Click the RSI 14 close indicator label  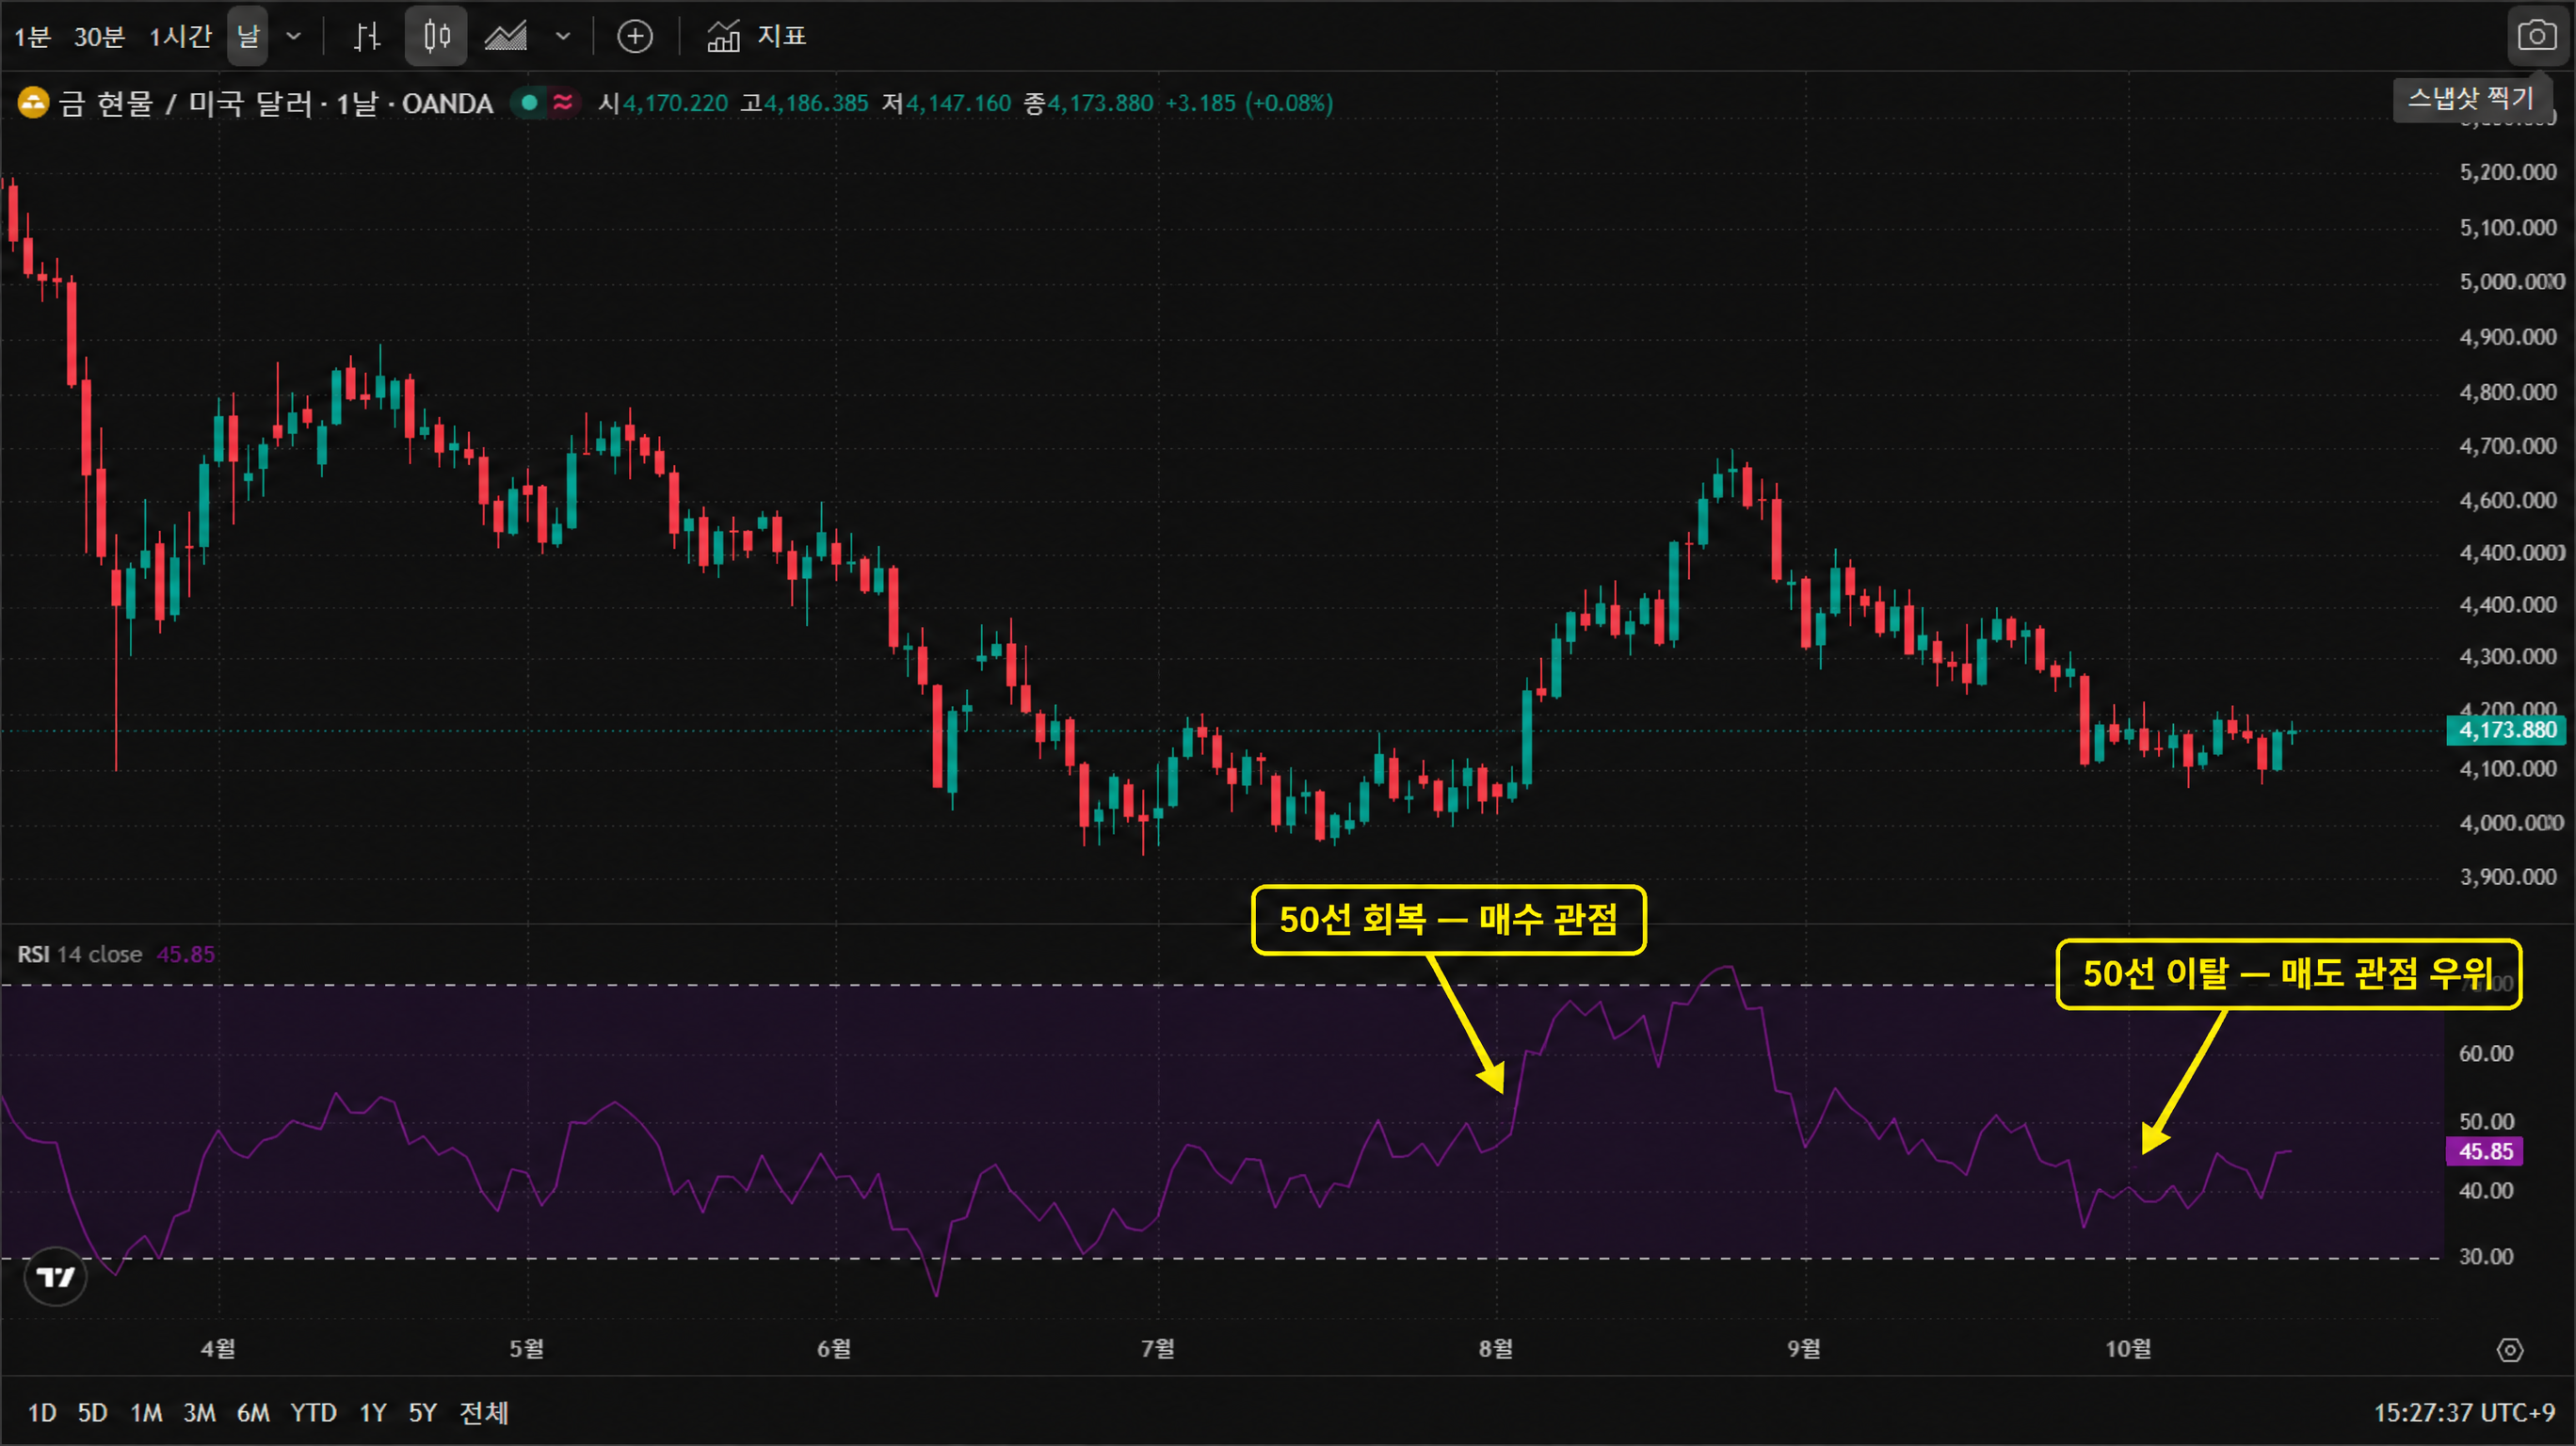(x=79, y=954)
